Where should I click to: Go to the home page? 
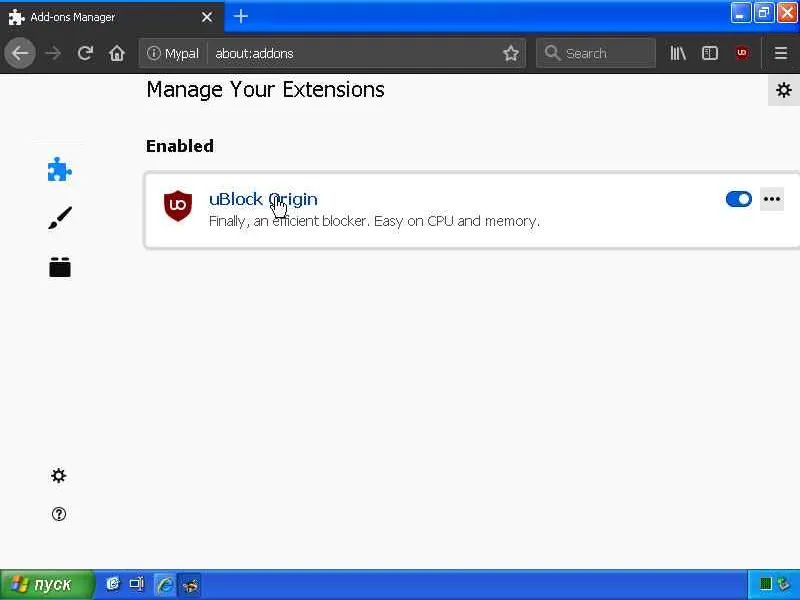point(117,53)
